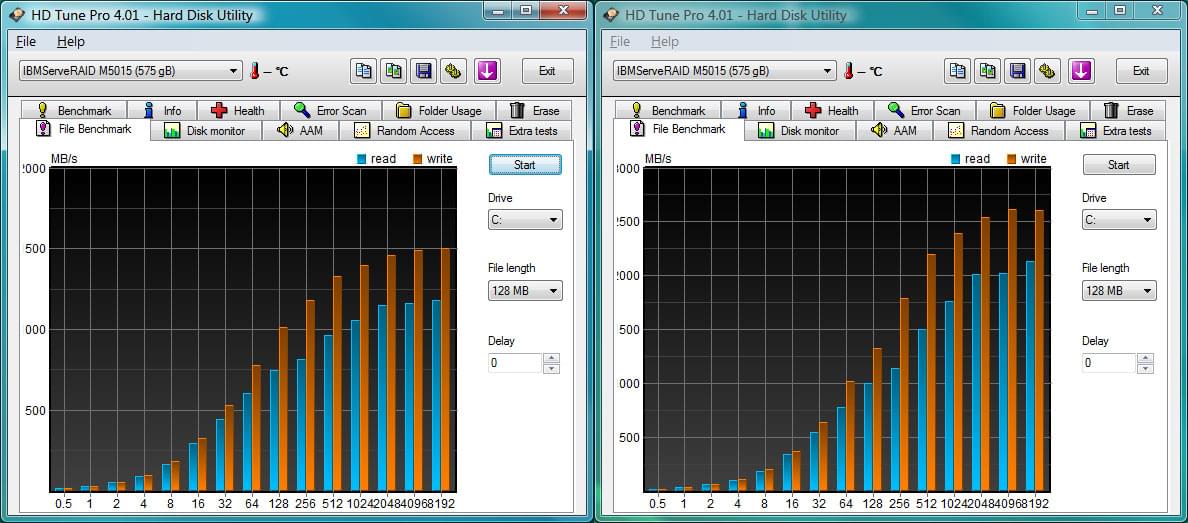The width and height of the screenshot is (1188, 523).
Task: Open the File menu in left window
Action: (x=26, y=42)
